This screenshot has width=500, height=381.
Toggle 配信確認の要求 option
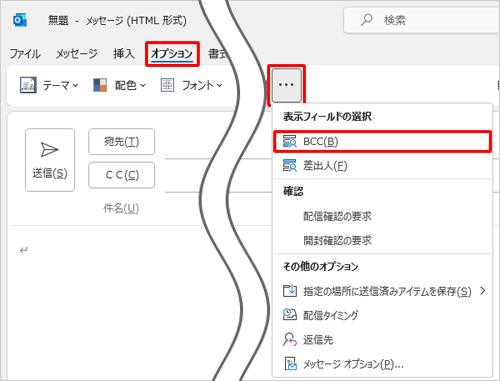point(382,216)
